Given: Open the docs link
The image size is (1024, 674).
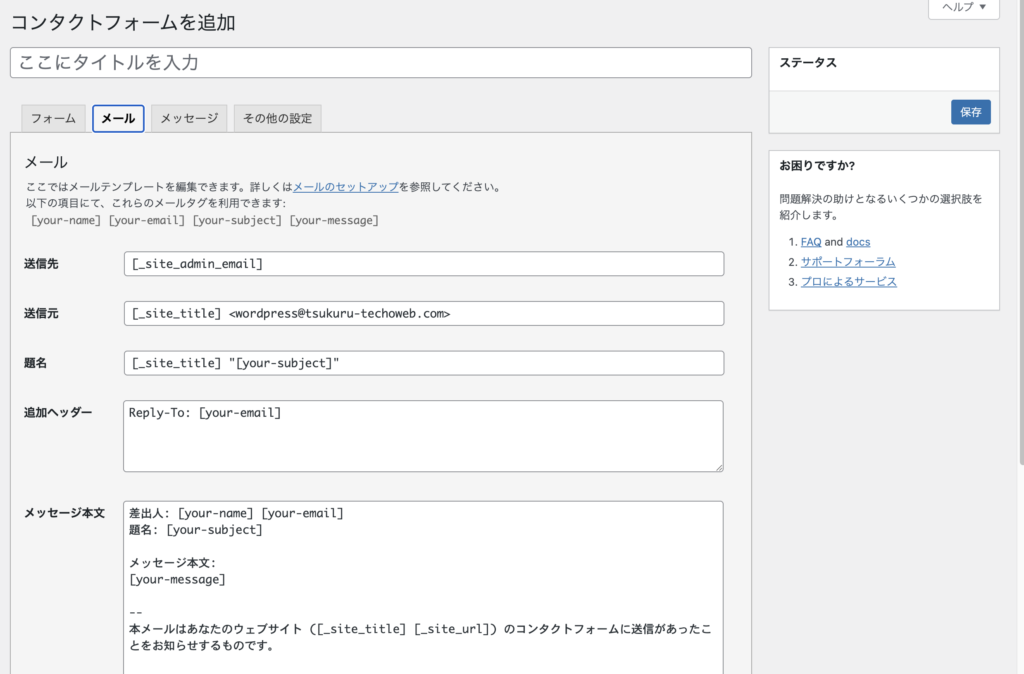Looking at the screenshot, I should [x=858, y=242].
